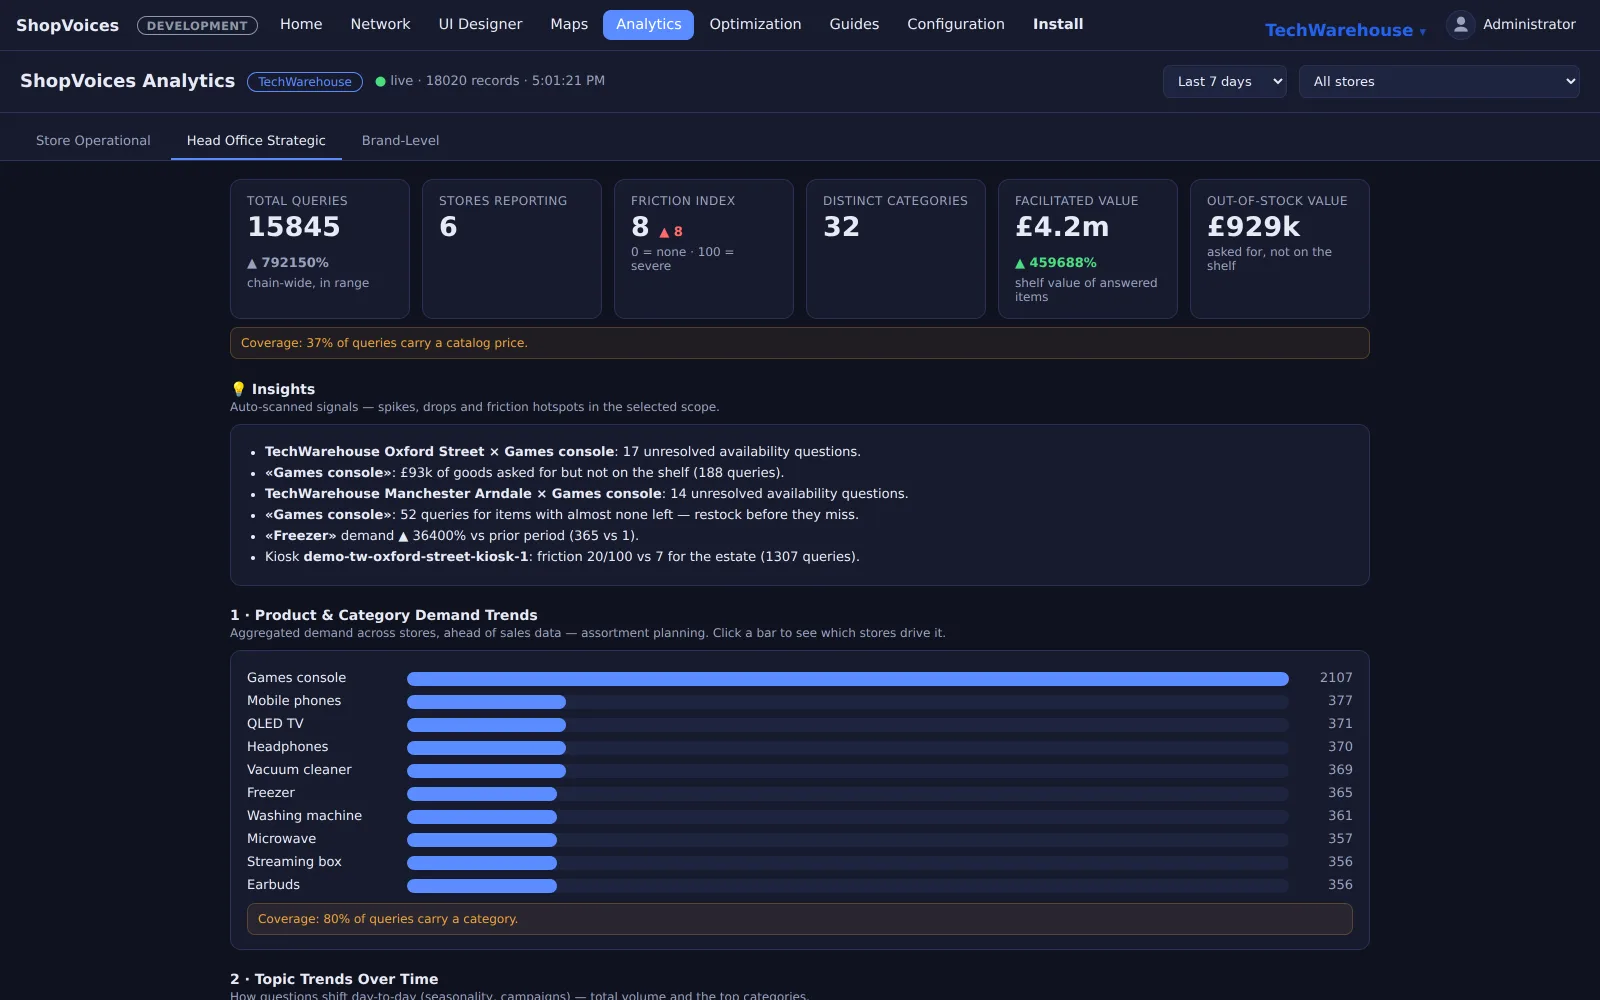Click the Install menu item
Screen dimensions: 1600x1000
click(1058, 24)
